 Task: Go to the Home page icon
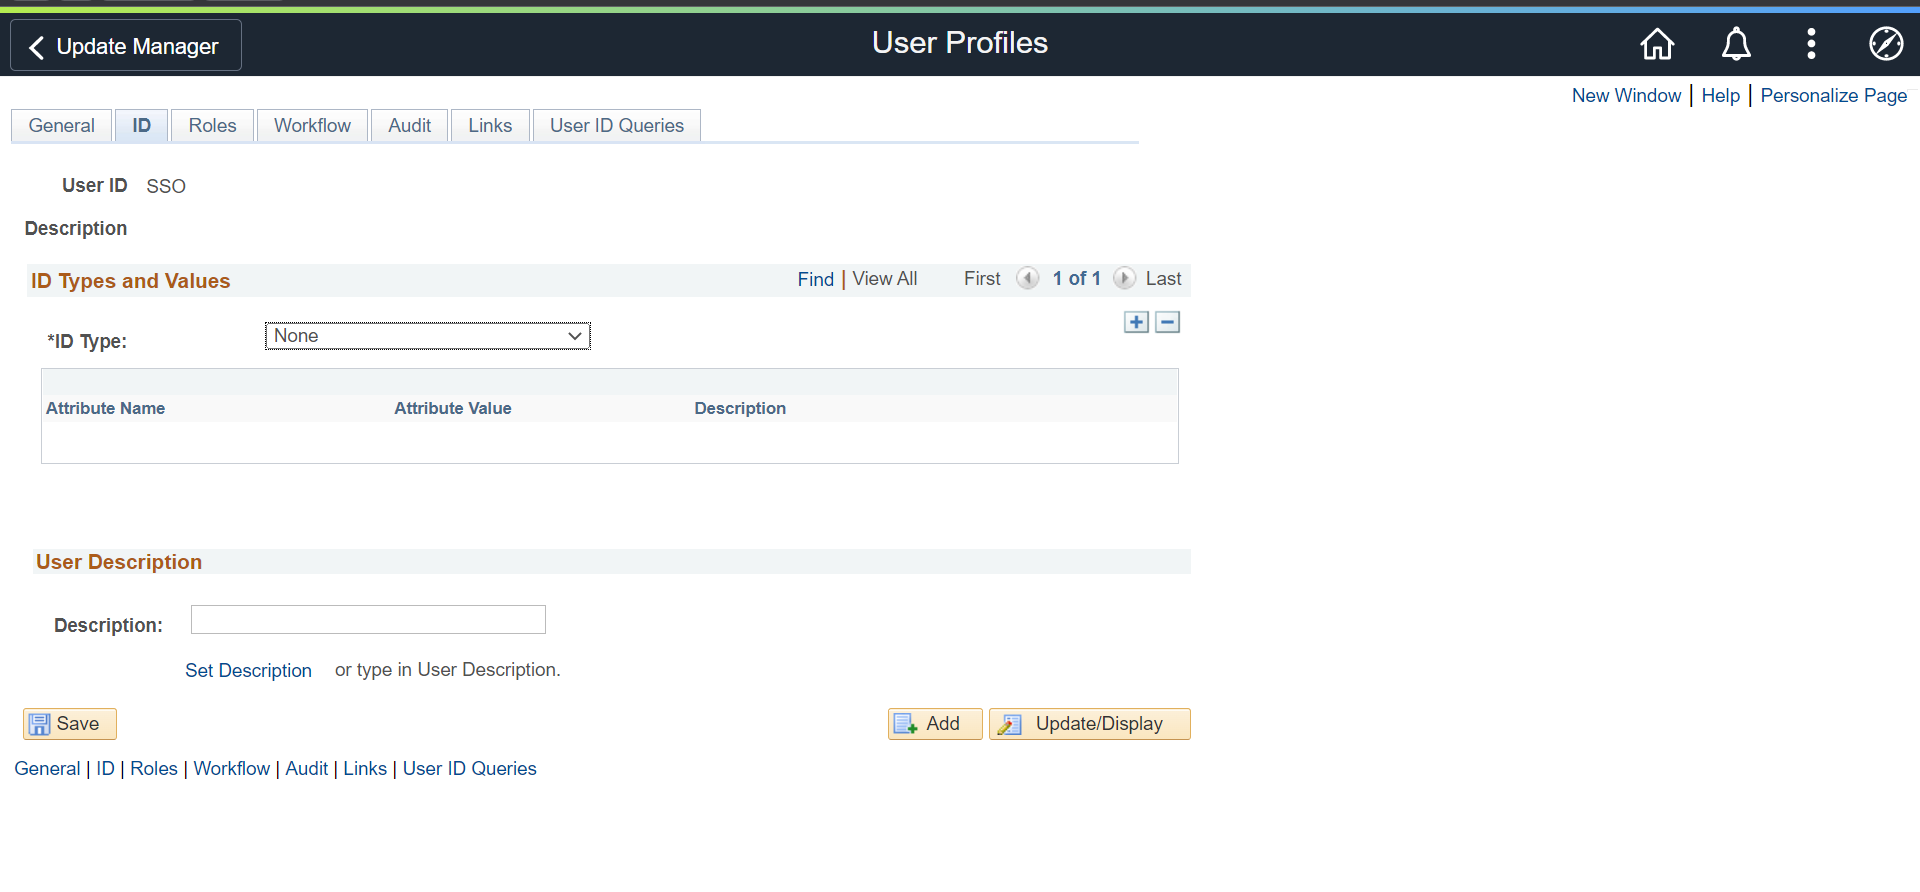tap(1657, 44)
